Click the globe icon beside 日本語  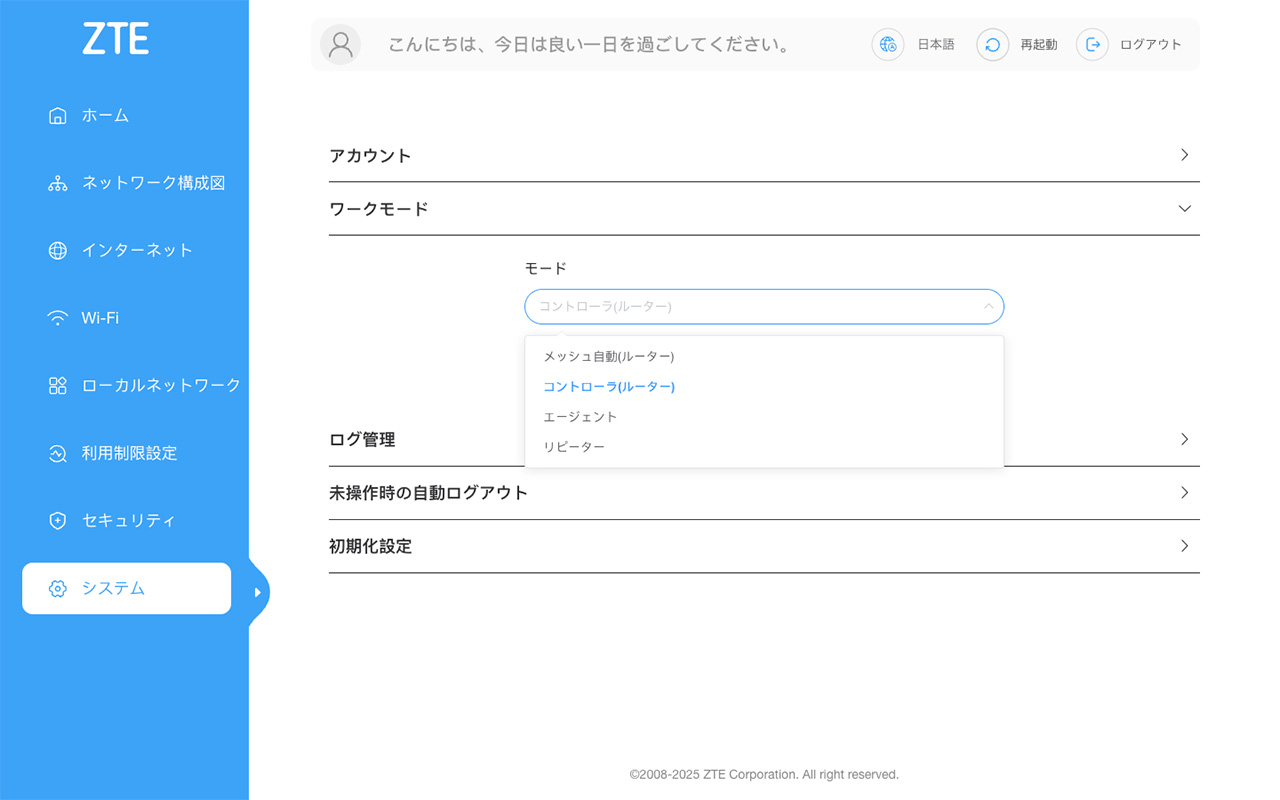coord(887,44)
